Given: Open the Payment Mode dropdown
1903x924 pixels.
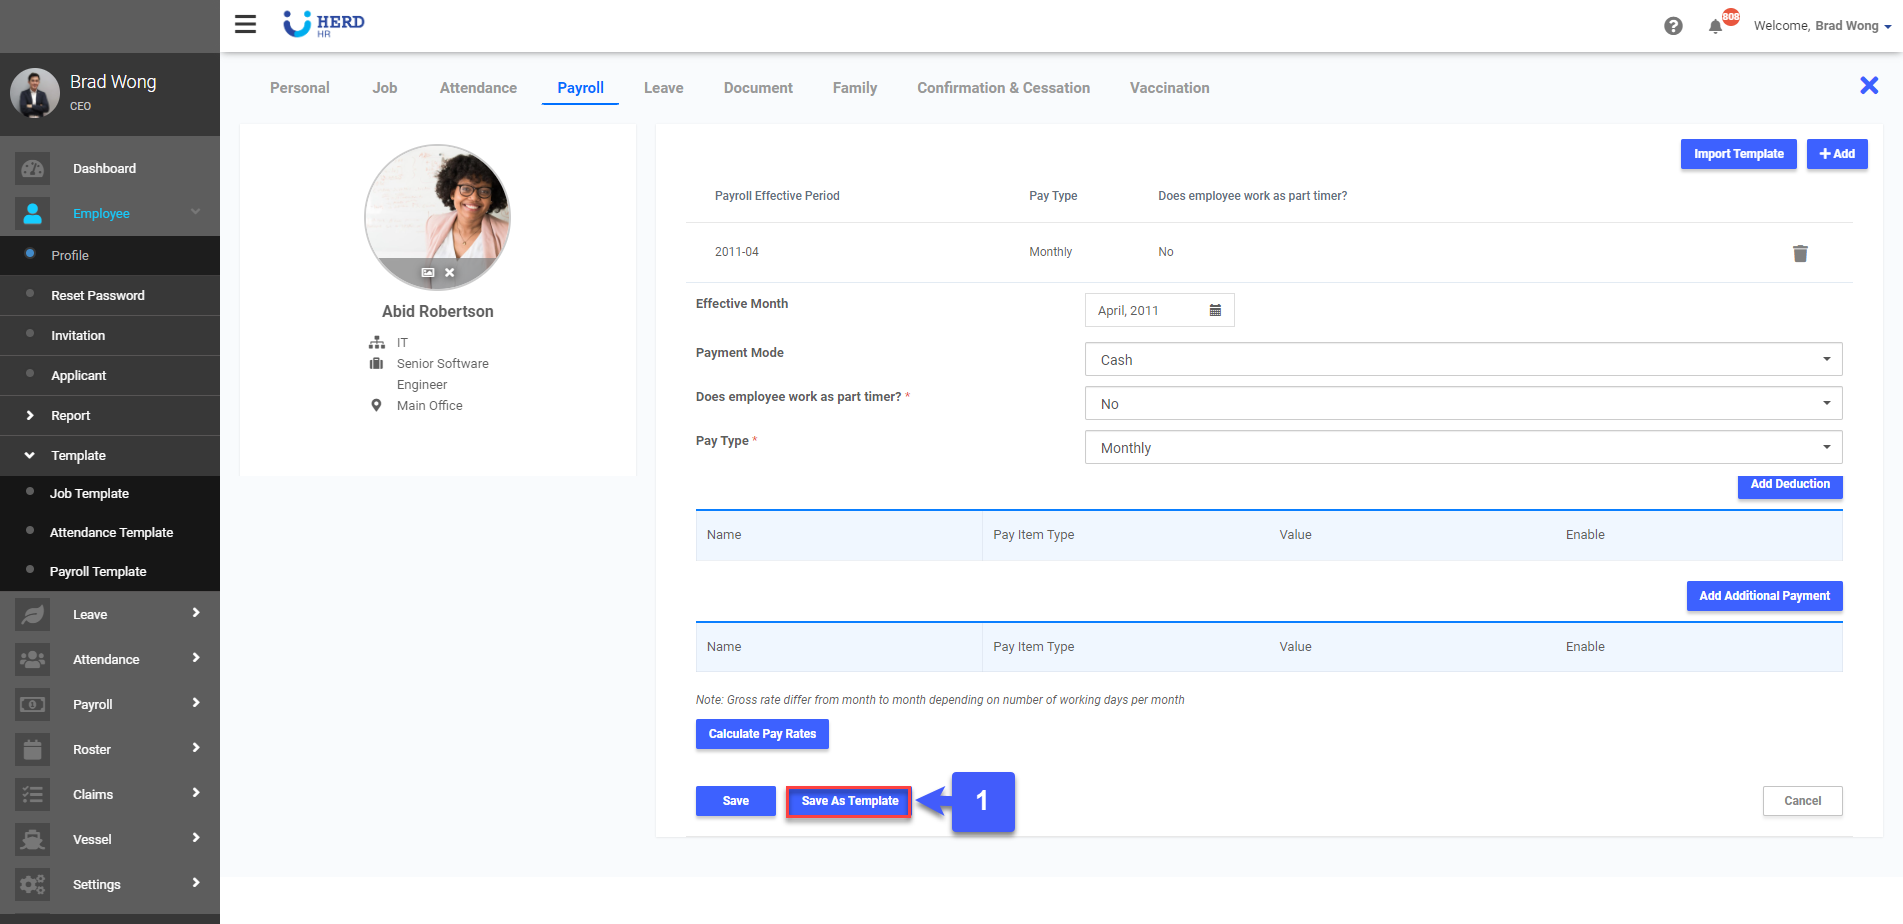Looking at the screenshot, I should coord(1463,359).
